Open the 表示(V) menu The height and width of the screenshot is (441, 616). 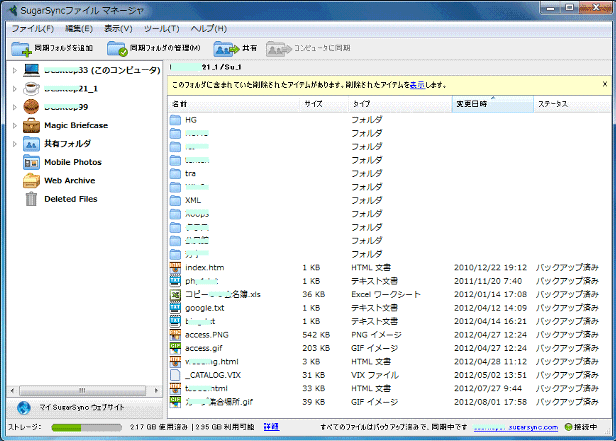coord(118,29)
